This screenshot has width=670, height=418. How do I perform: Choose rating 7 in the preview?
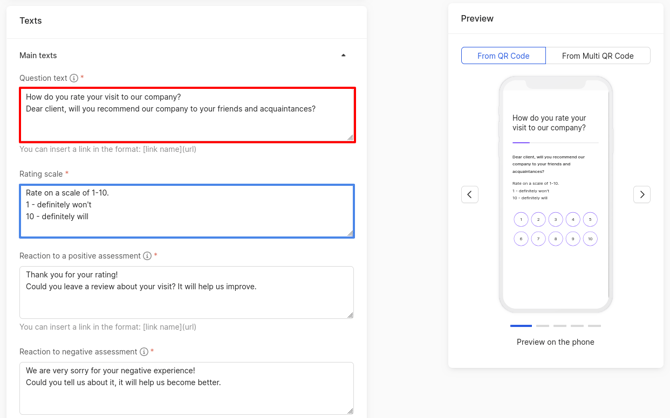point(538,239)
